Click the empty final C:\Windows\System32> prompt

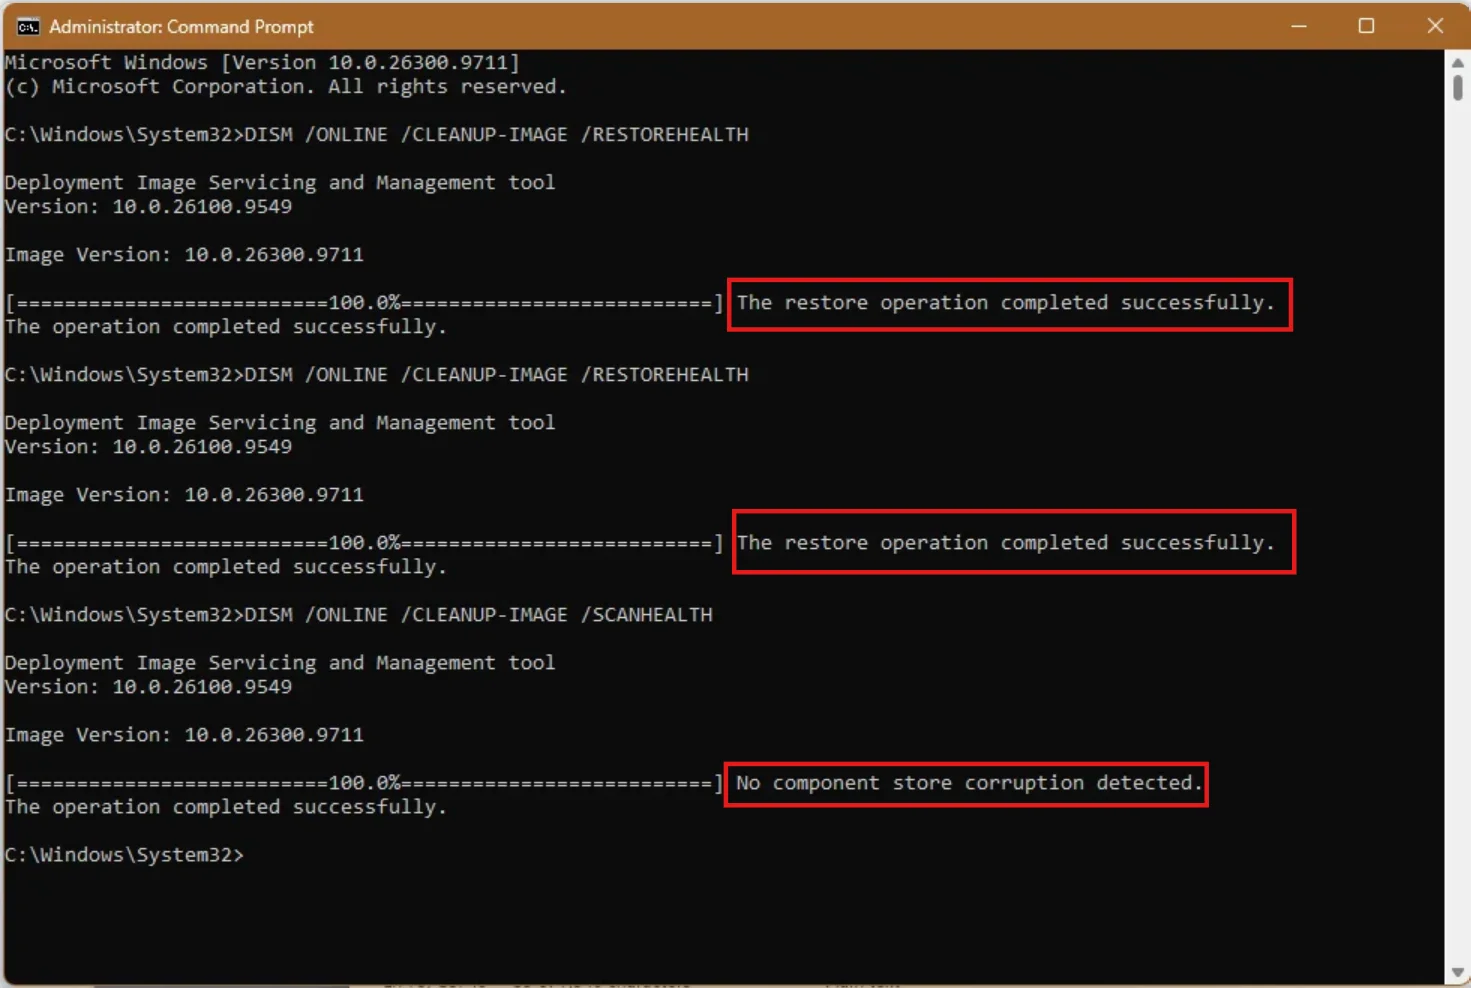click(124, 855)
